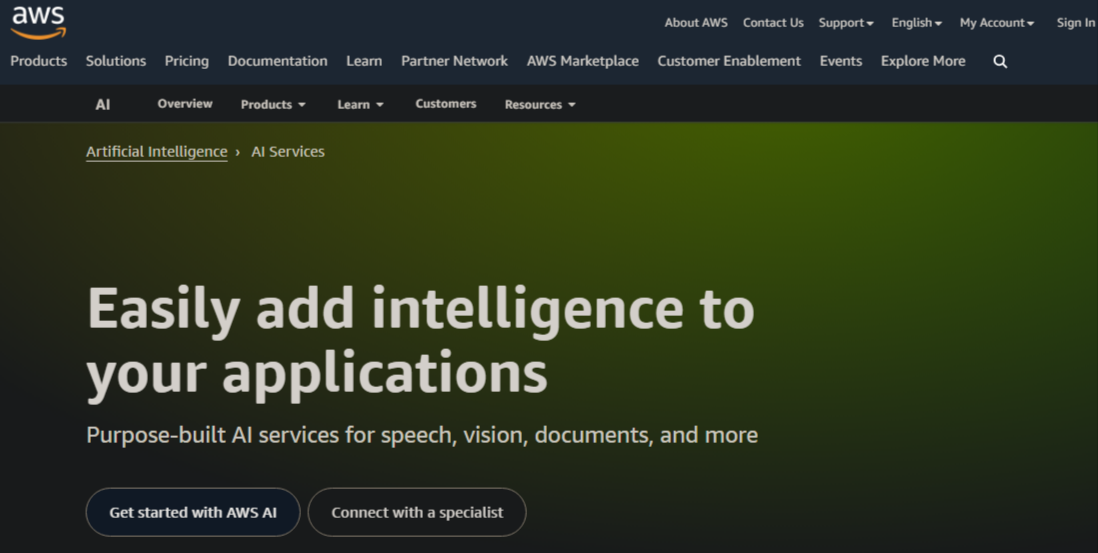
Task: Expand the AI Learn dropdown
Action: (x=361, y=104)
